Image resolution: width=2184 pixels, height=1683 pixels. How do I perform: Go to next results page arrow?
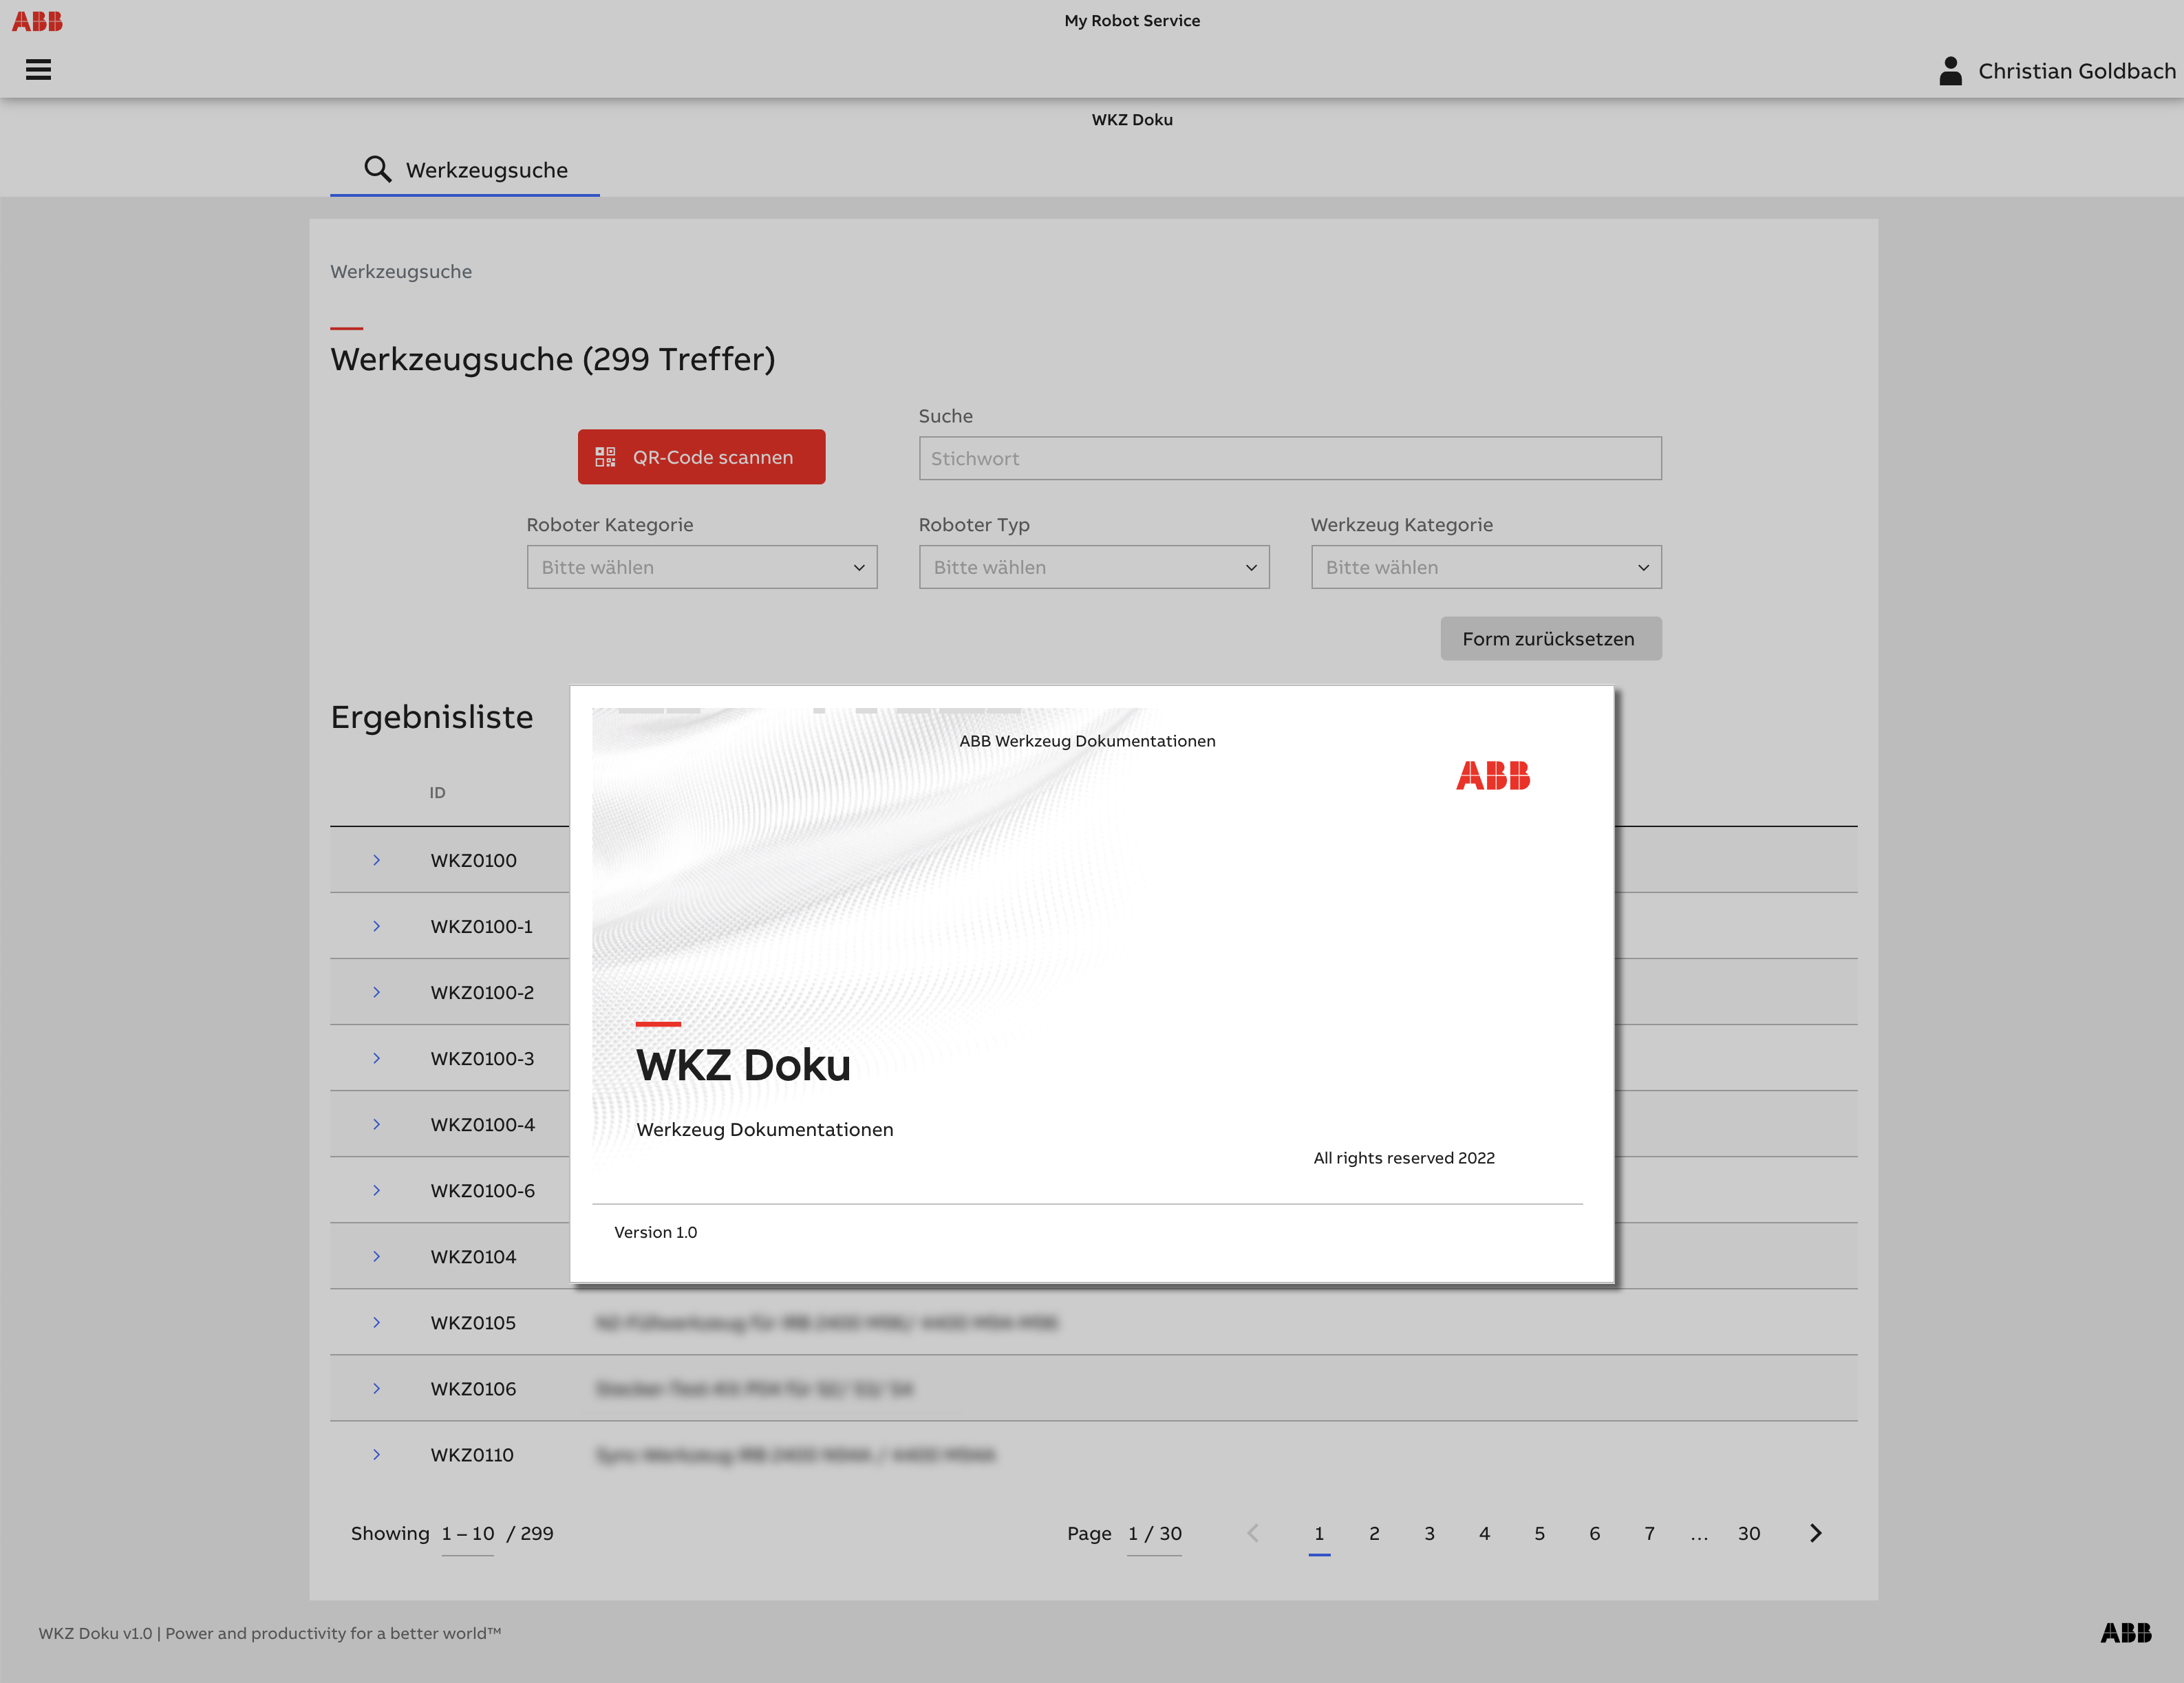[x=1815, y=1533]
